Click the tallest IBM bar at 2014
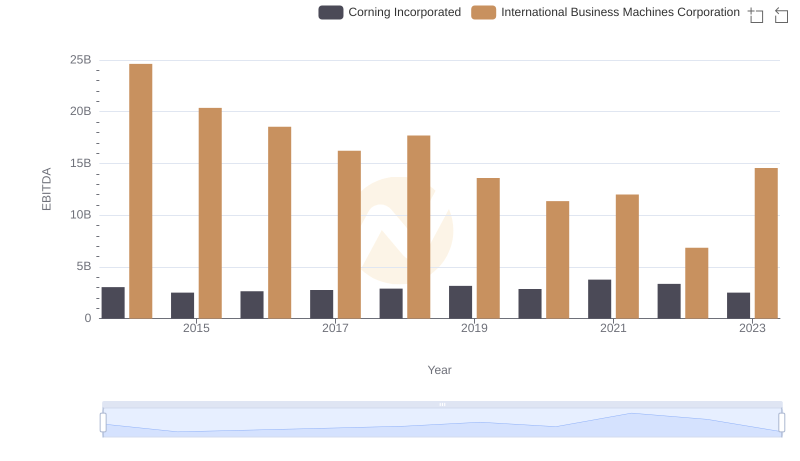 pos(141,191)
